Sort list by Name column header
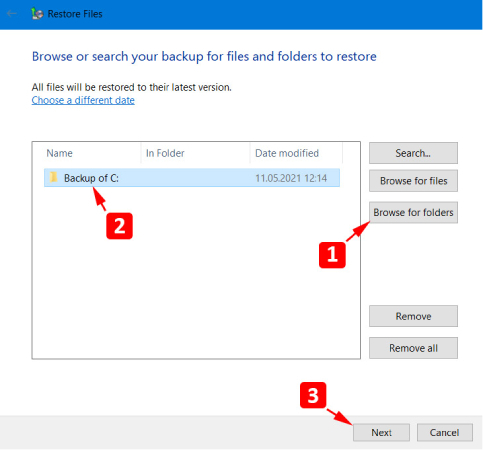 [59, 153]
